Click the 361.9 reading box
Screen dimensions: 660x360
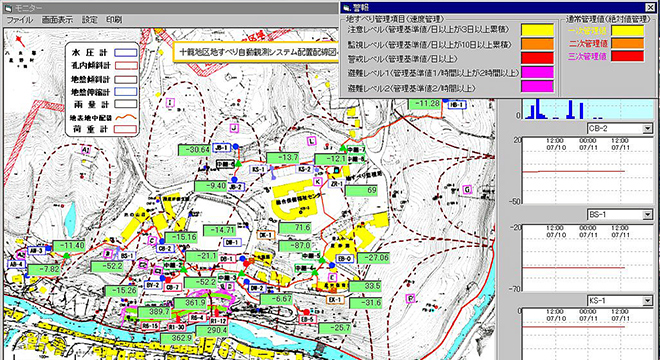[x=190, y=304]
